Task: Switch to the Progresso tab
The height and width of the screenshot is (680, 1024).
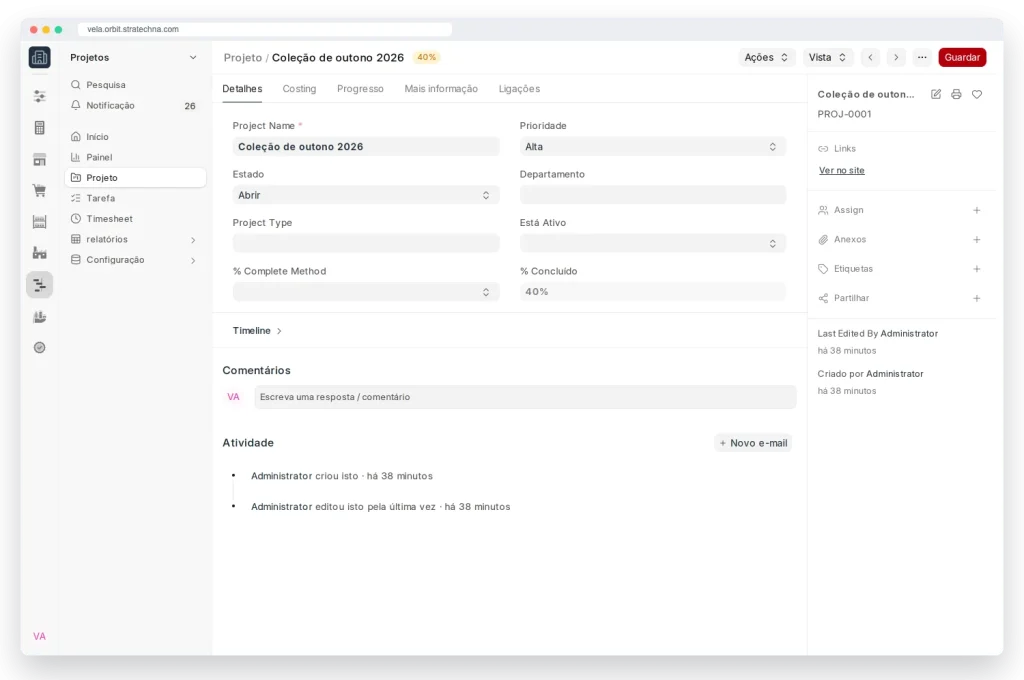Action: [x=360, y=89]
